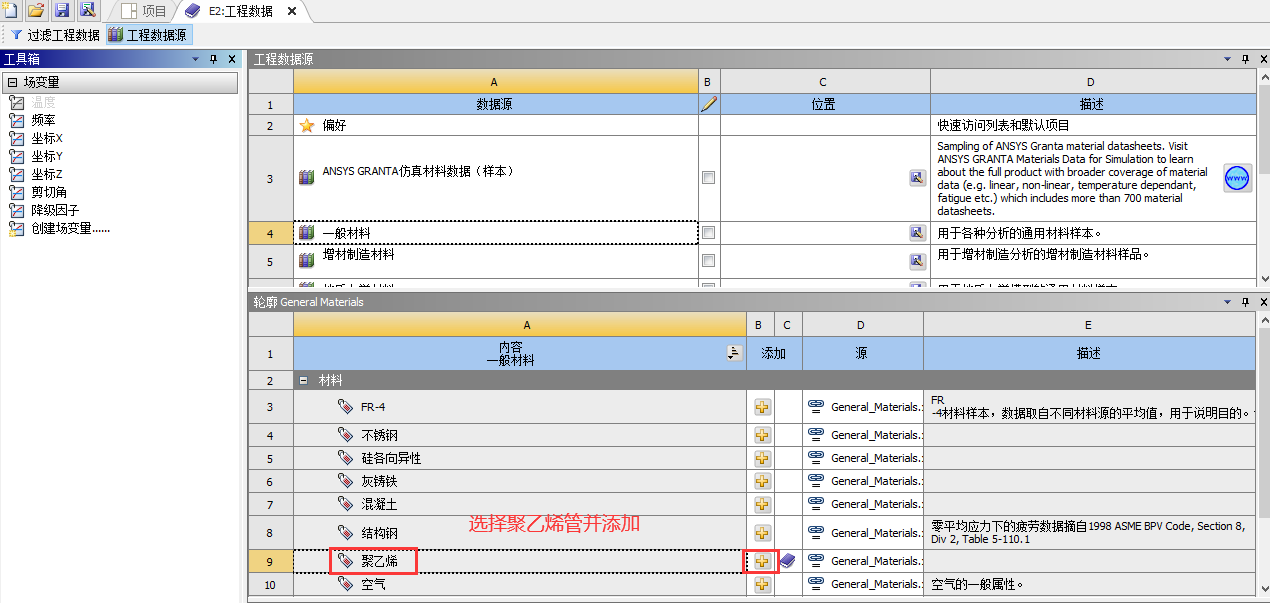
Task: Click the 工程数据源 toolbar button
Action: (x=148, y=33)
